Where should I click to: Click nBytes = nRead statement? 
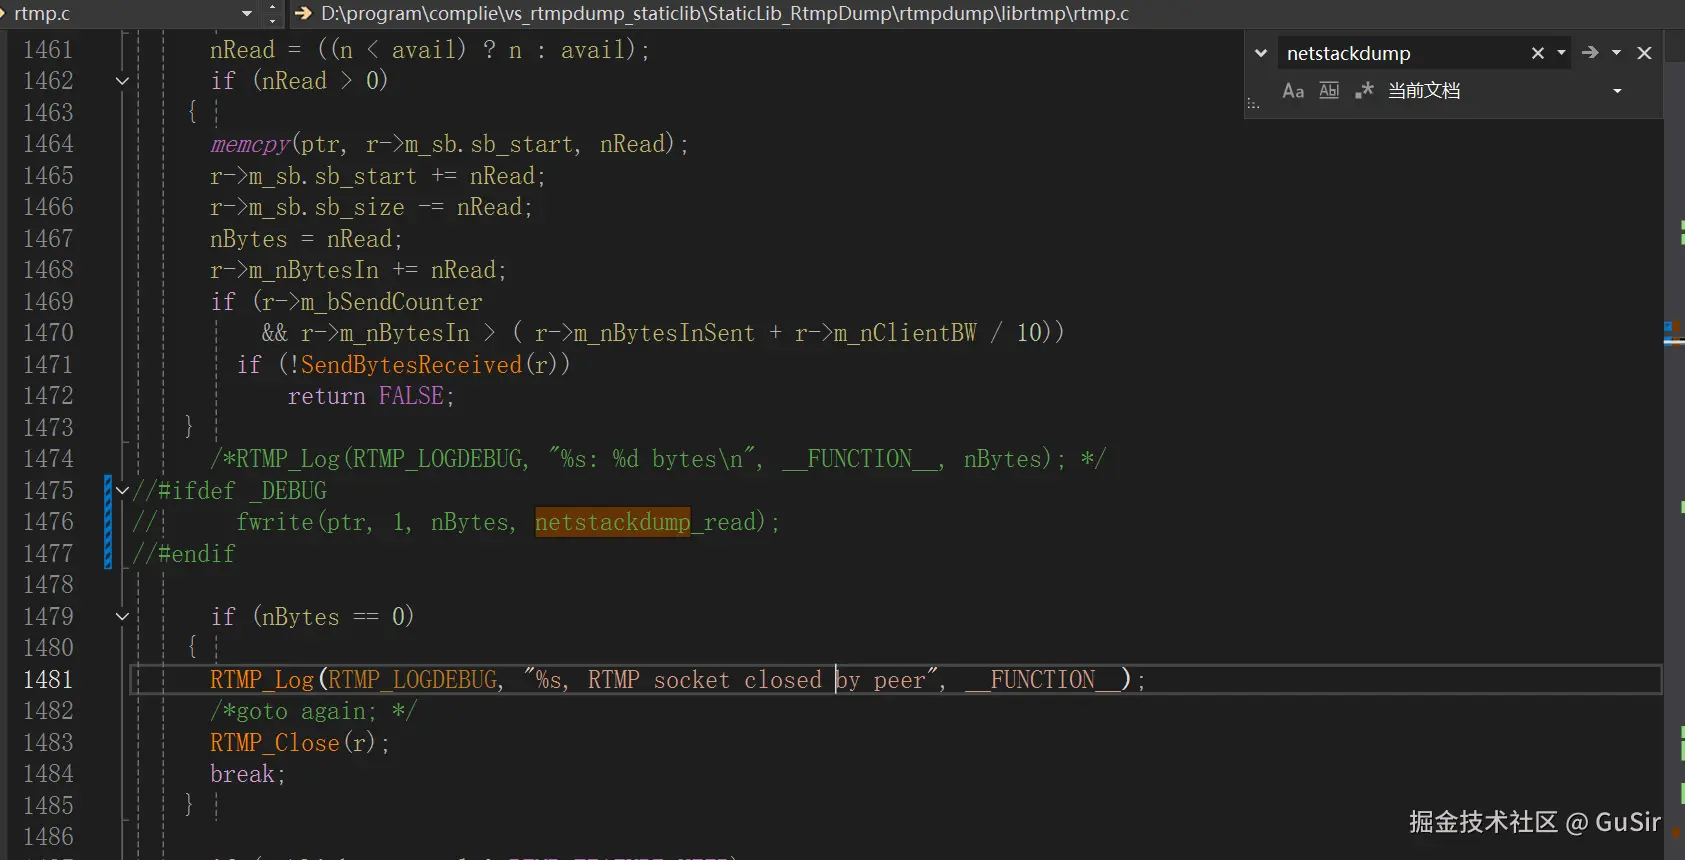click(306, 239)
